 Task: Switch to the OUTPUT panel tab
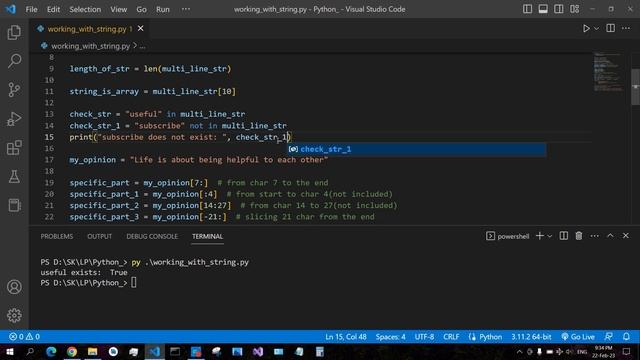99,236
